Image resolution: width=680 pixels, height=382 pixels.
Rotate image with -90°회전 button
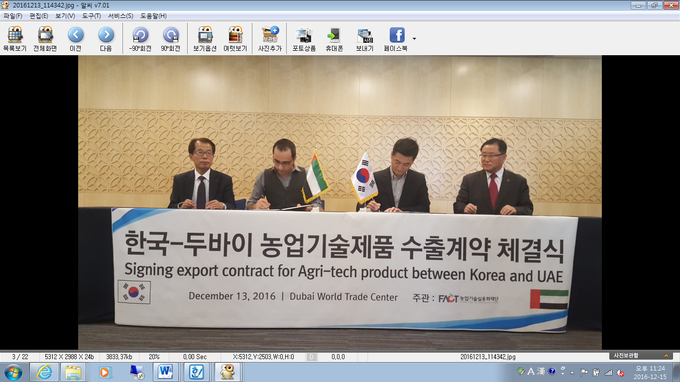pos(140,39)
